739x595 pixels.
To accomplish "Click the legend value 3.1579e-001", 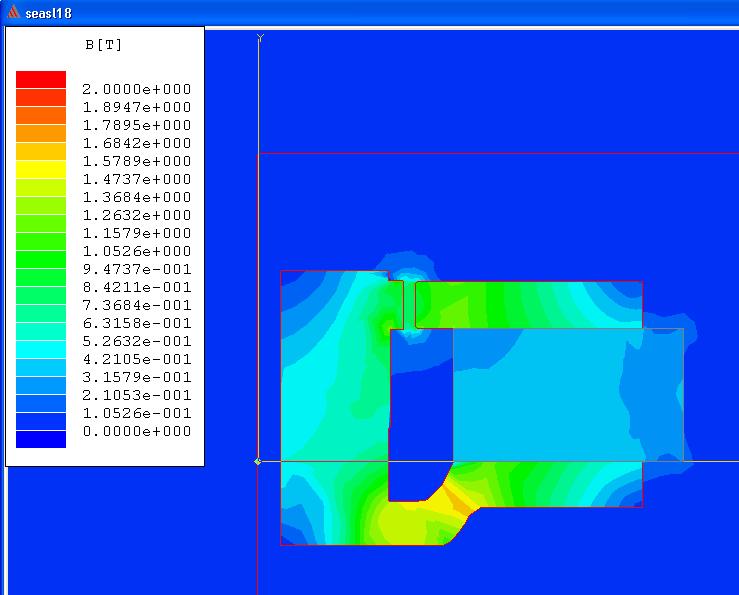I will 137,377.
